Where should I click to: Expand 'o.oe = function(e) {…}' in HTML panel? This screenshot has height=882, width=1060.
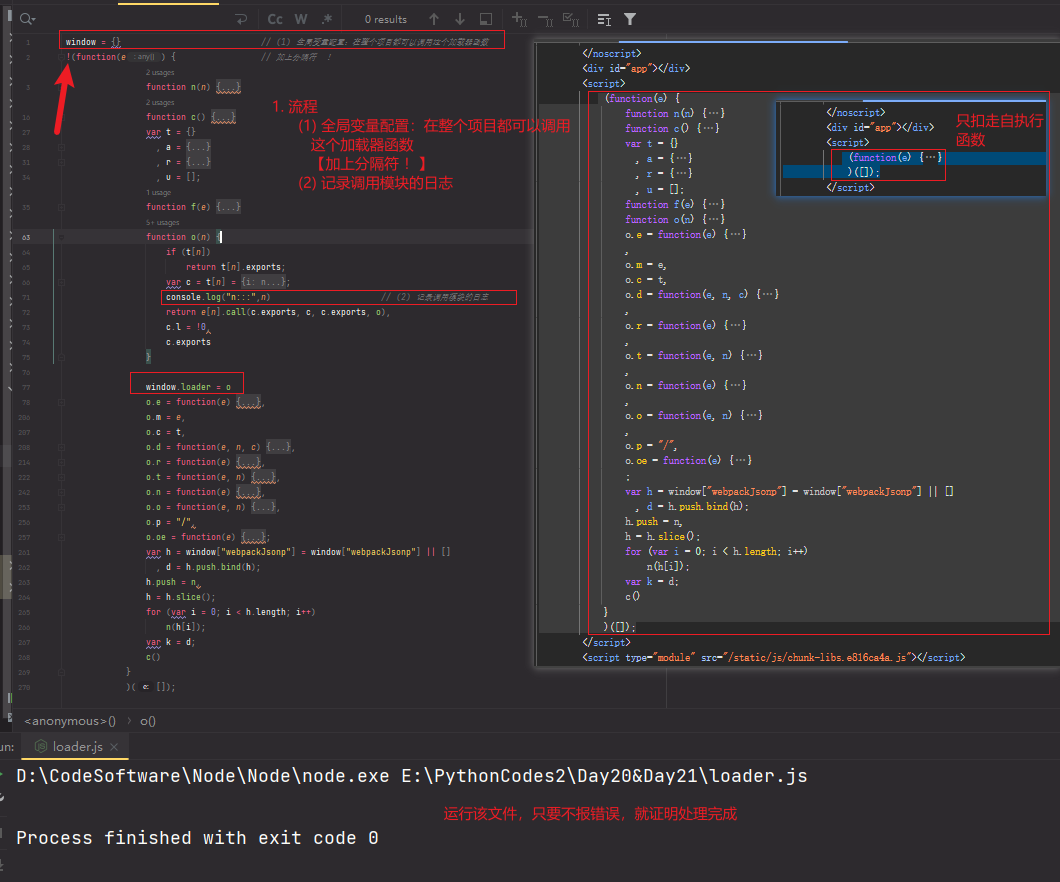click(688, 460)
